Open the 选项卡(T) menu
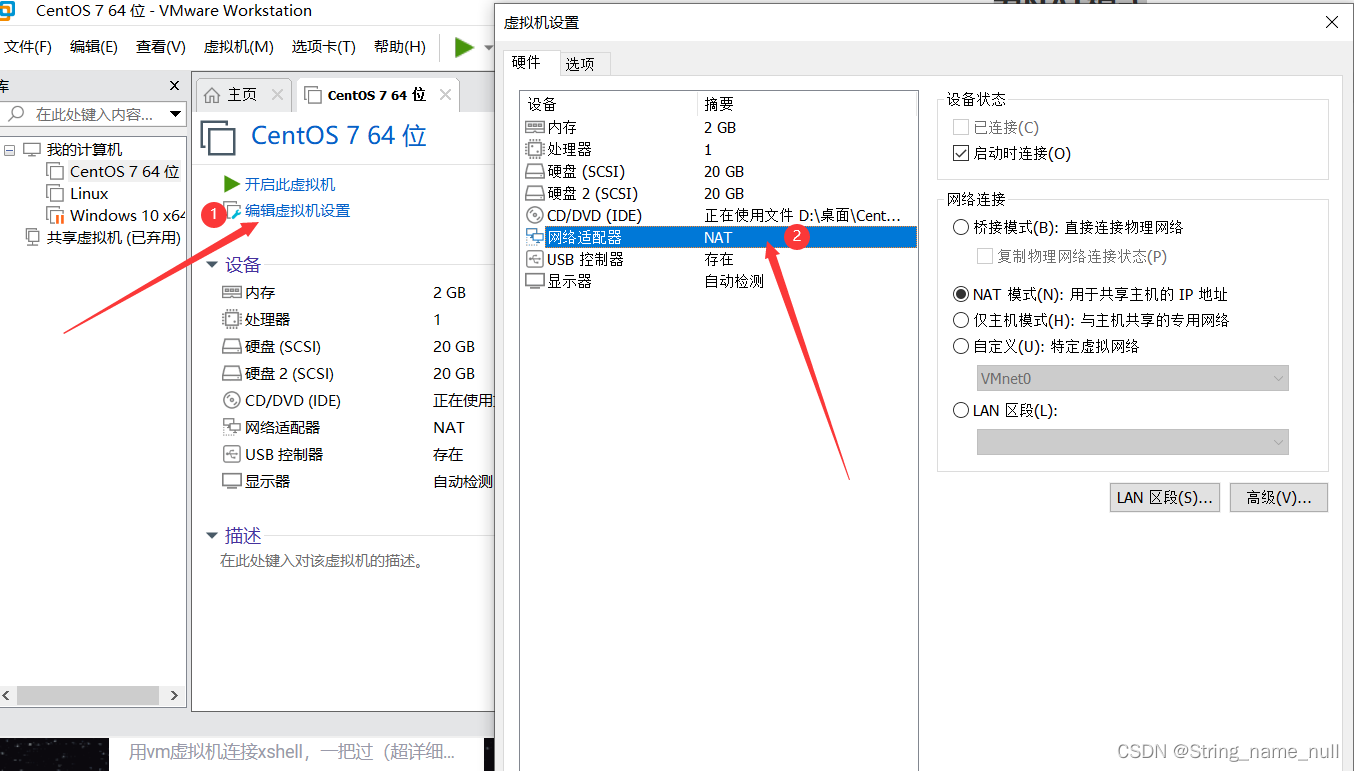 pos(324,47)
